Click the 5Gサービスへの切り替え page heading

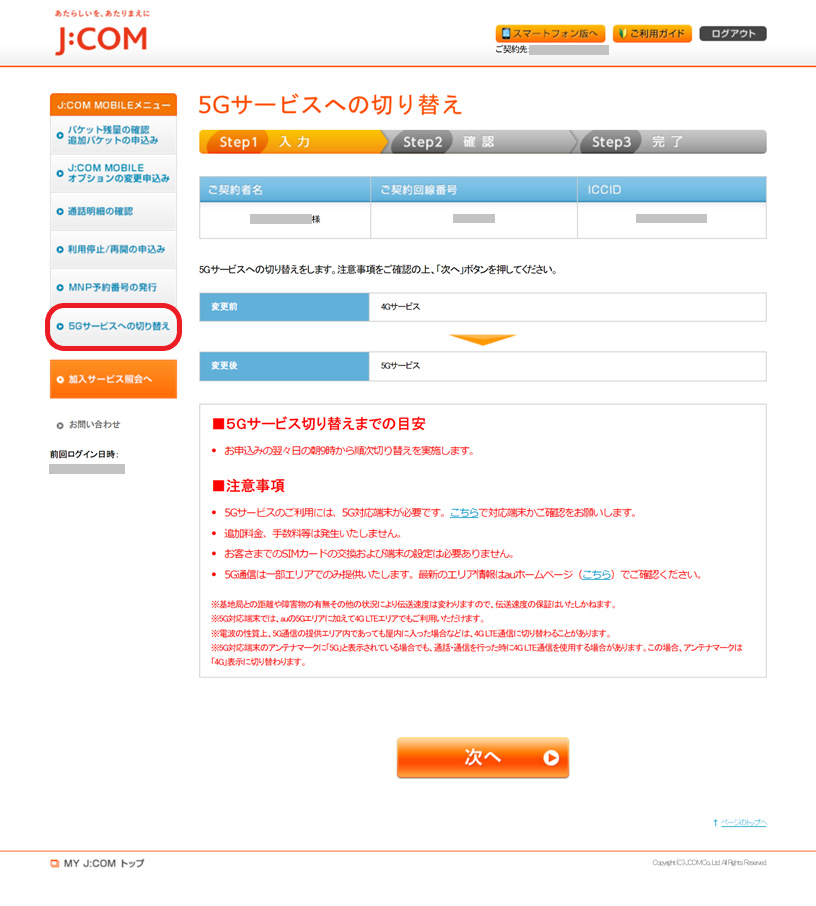click(330, 105)
